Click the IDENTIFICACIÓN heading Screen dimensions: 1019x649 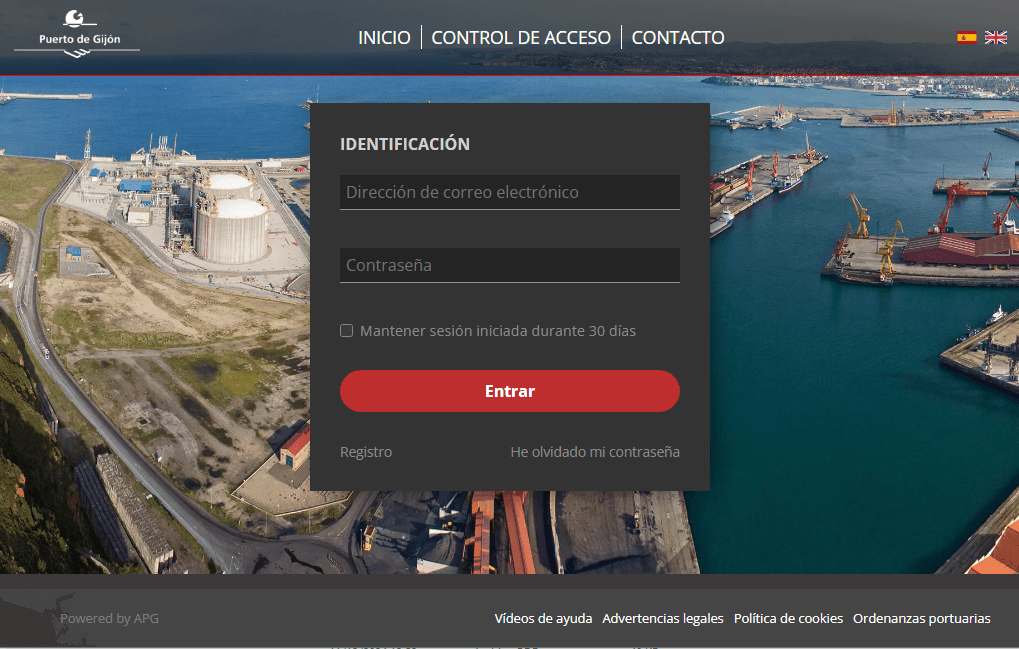tap(405, 144)
